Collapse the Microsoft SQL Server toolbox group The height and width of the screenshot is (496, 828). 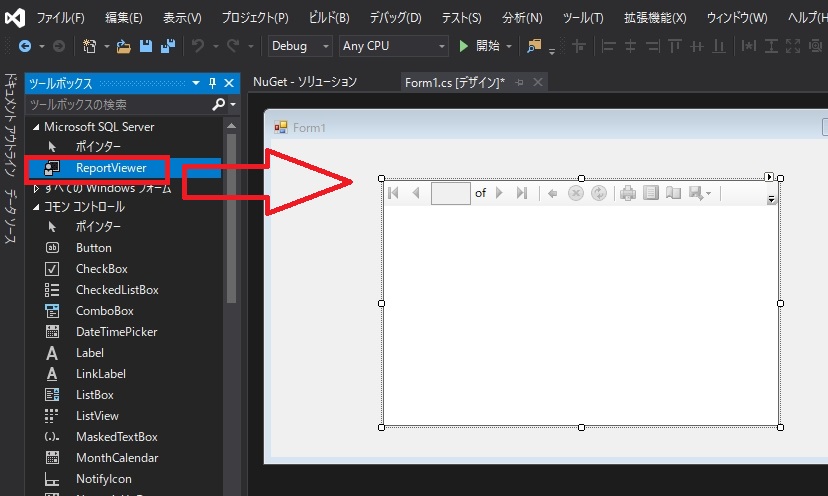(x=36, y=127)
